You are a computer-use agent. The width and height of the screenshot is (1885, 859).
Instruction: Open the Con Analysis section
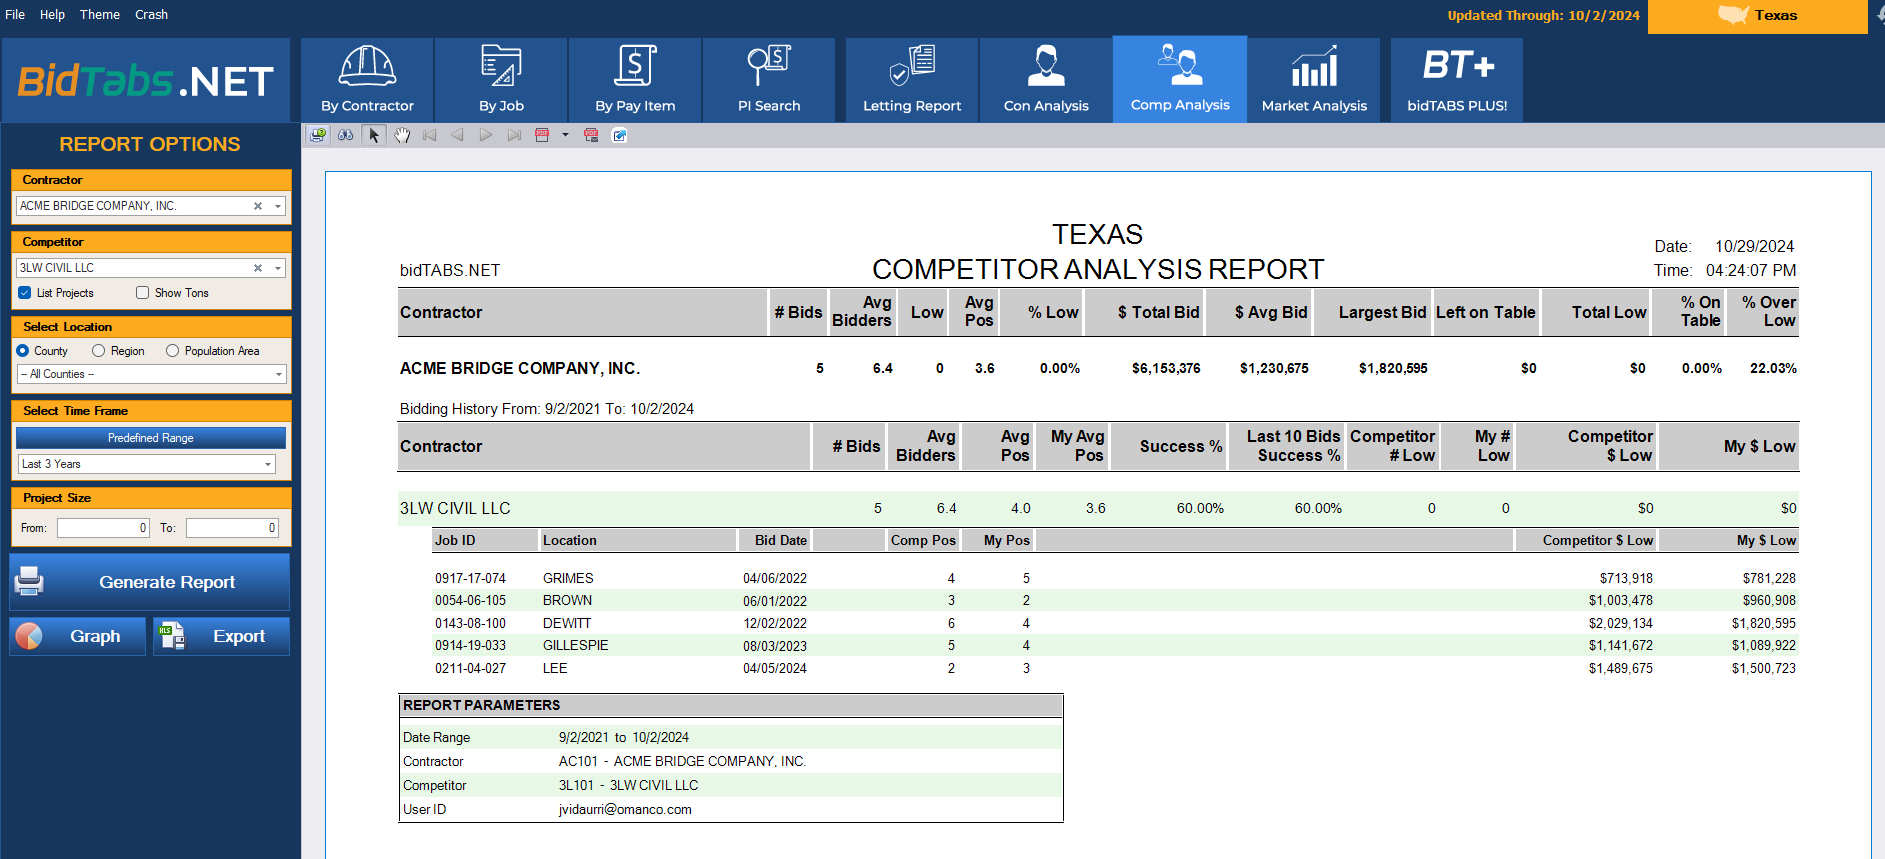point(1046,80)
